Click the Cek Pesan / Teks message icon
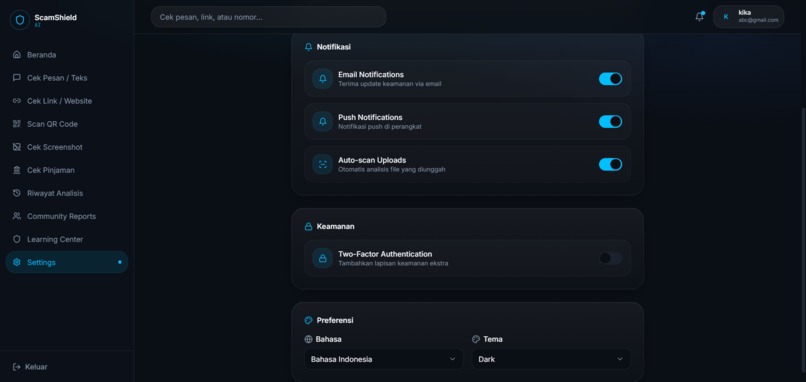 point(16,78)
